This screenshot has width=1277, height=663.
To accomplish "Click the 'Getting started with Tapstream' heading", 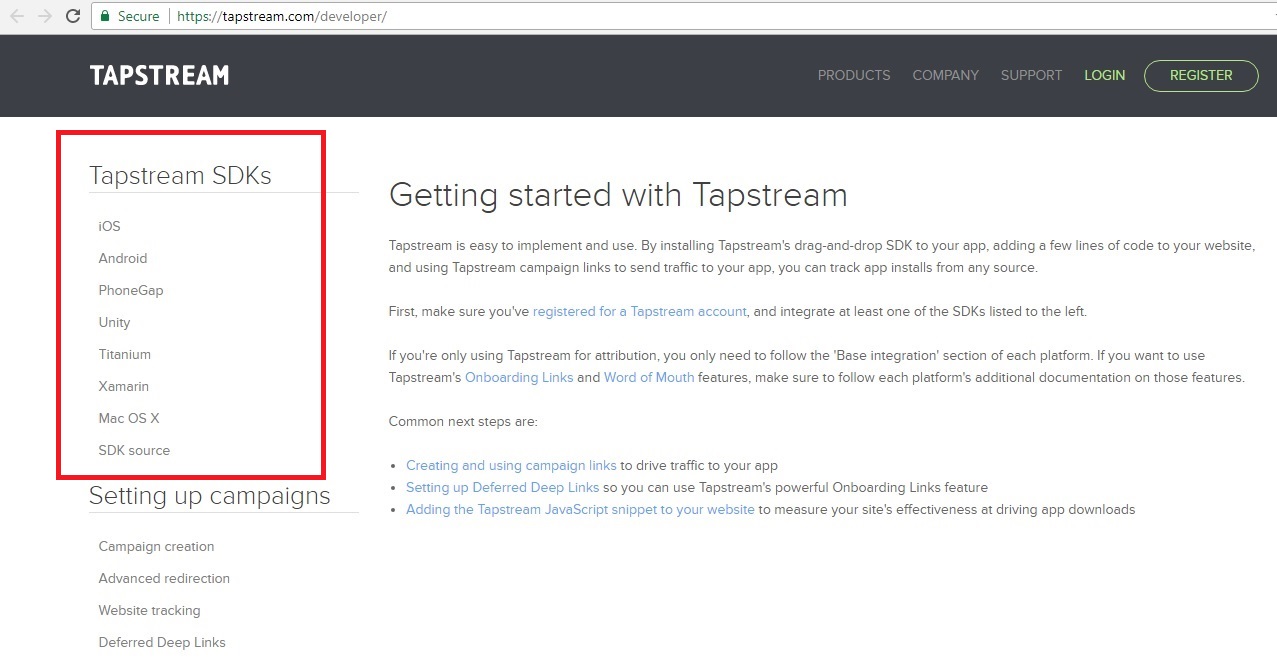I will (x=618, y=194).
